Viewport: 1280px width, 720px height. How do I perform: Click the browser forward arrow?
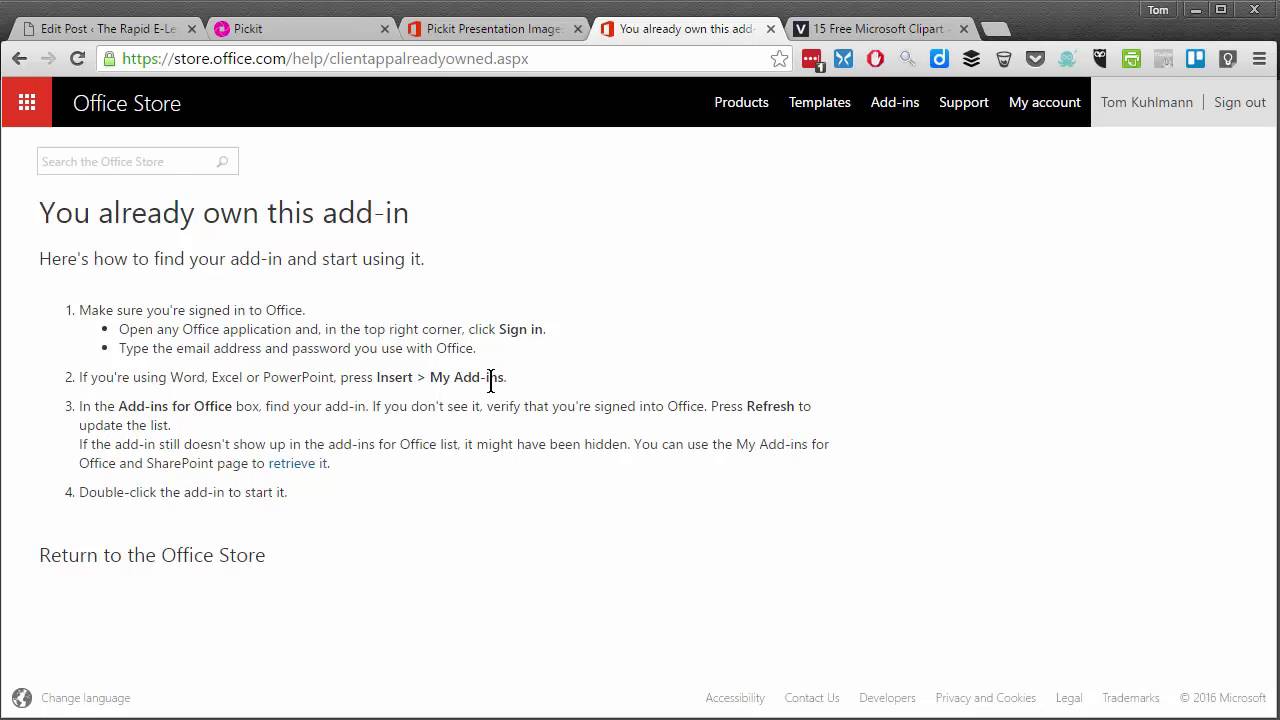click(x=48, y=59)
